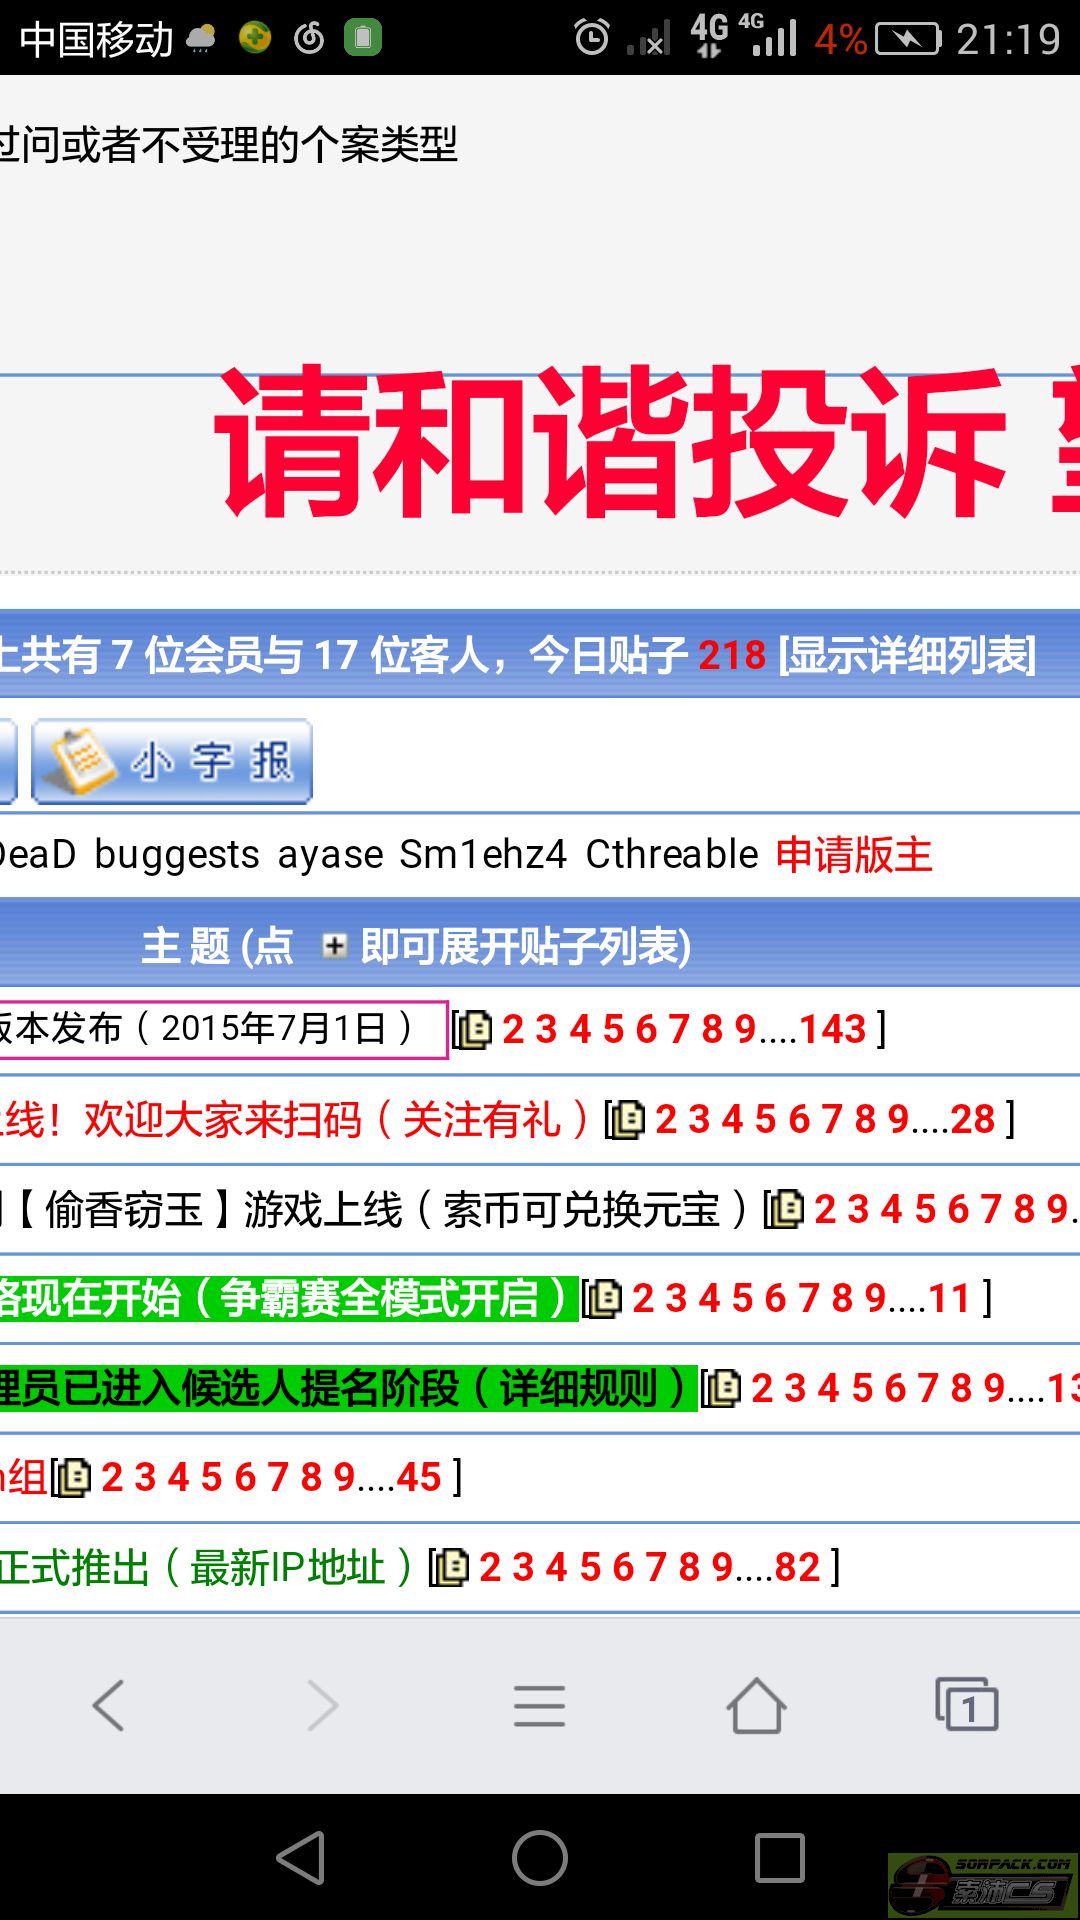Image resolution: width=1080 pixels, height=1920 pixels.
Task: Click the 请和谐投诉 red banner
Action: [610, 442]
